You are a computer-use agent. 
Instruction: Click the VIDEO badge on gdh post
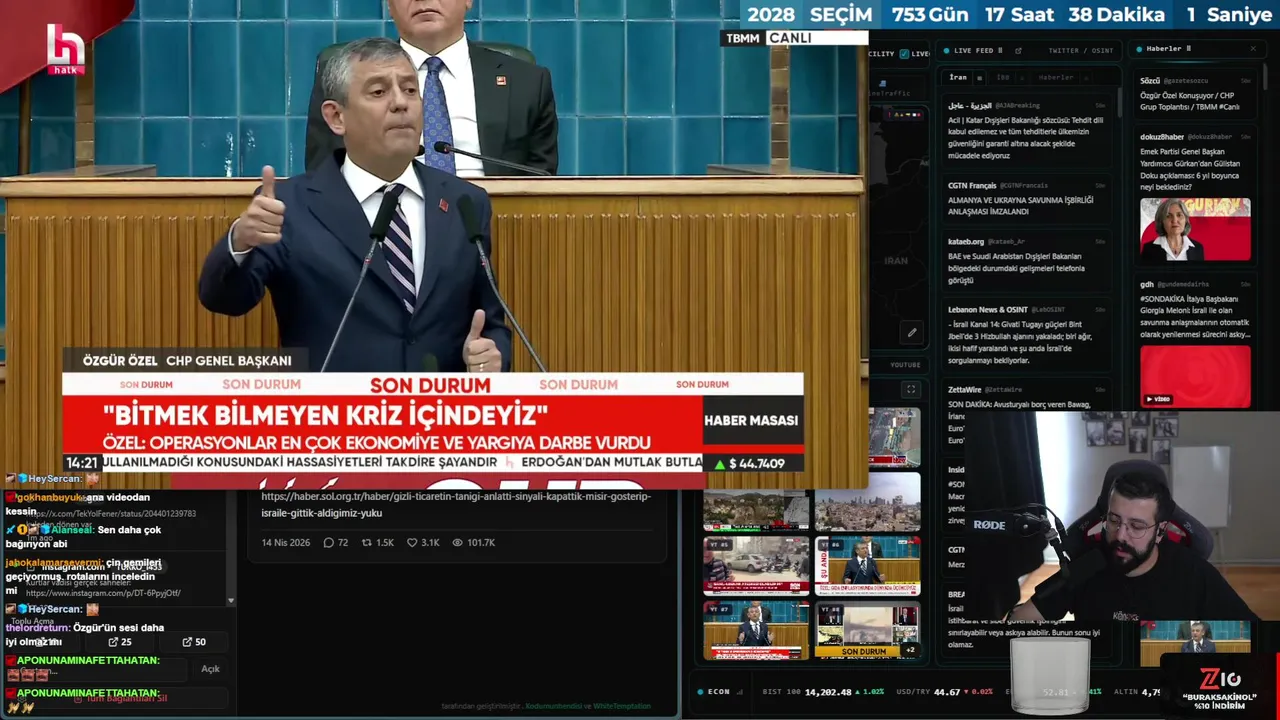pos(1158,398)
